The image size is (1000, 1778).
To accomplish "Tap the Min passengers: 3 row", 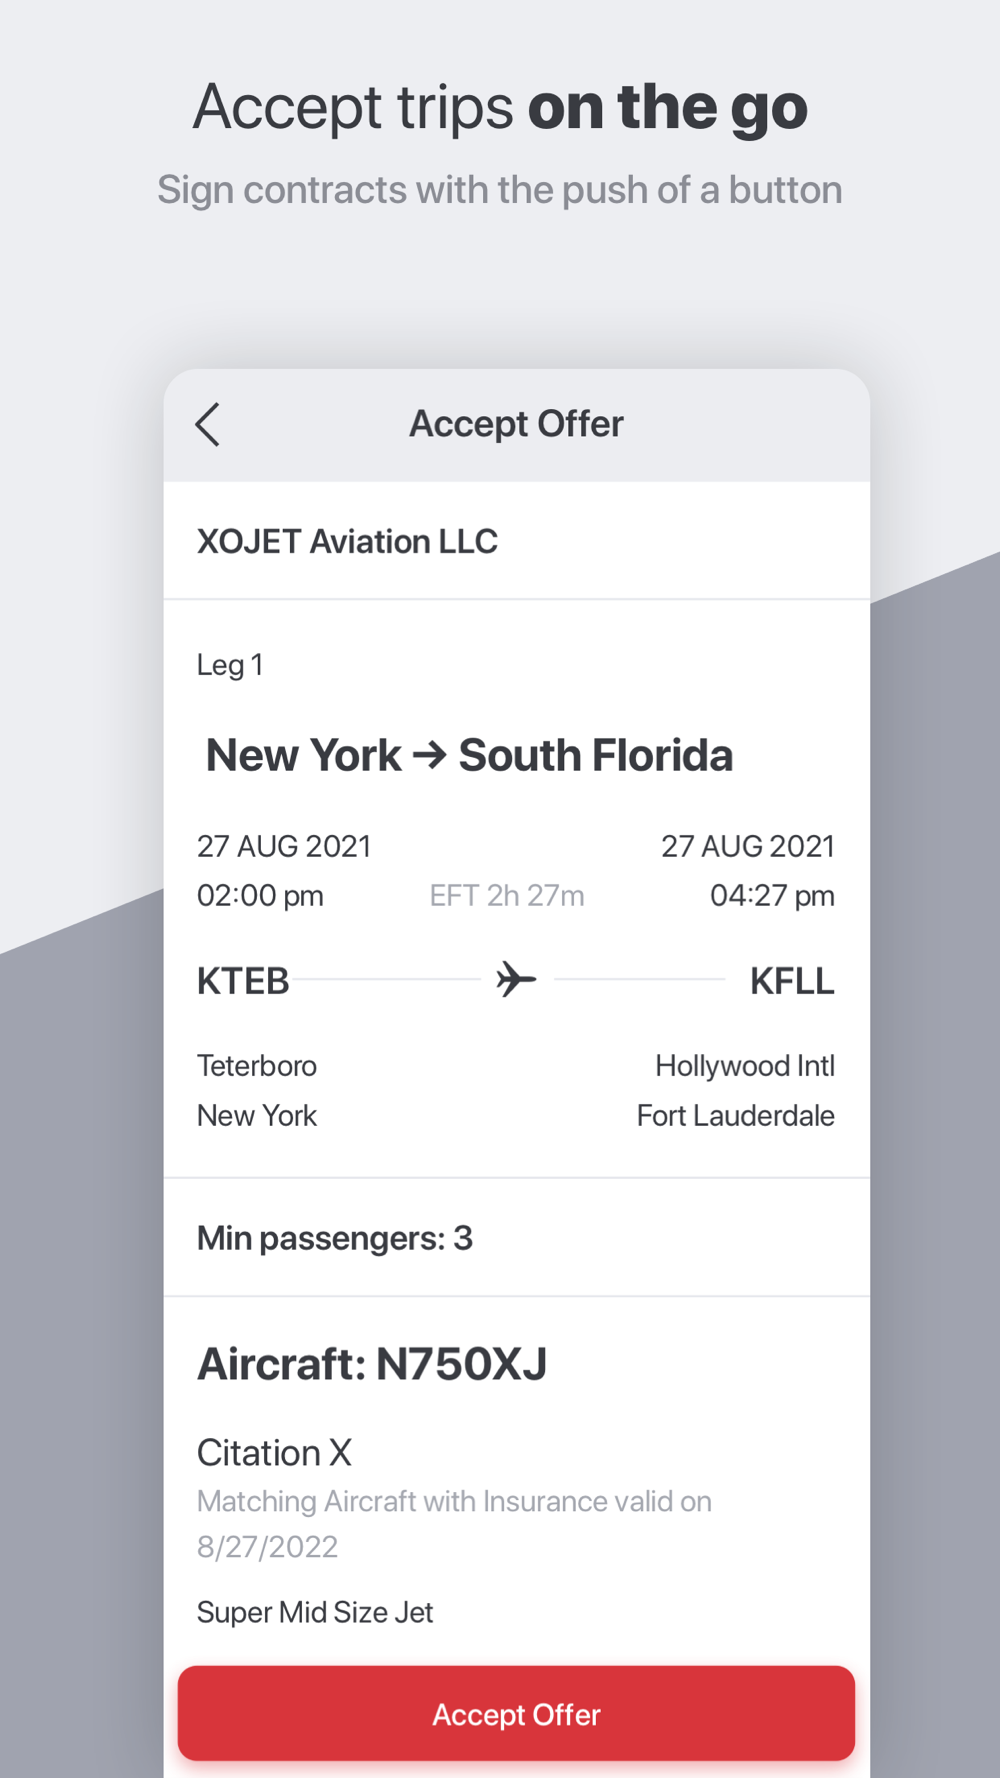I will coord(335,1238).
